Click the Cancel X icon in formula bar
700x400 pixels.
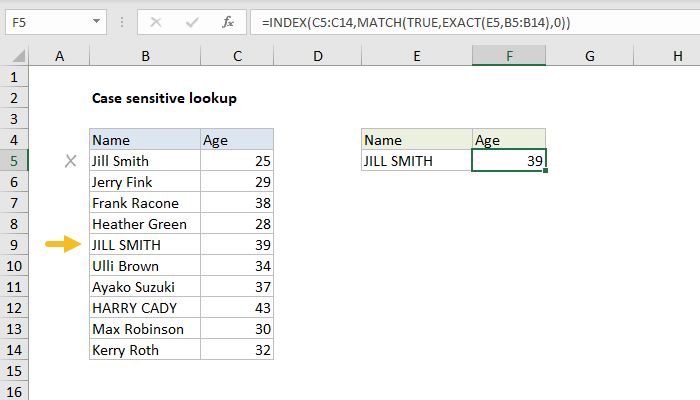pyautogui.click(x=155, y=20)
